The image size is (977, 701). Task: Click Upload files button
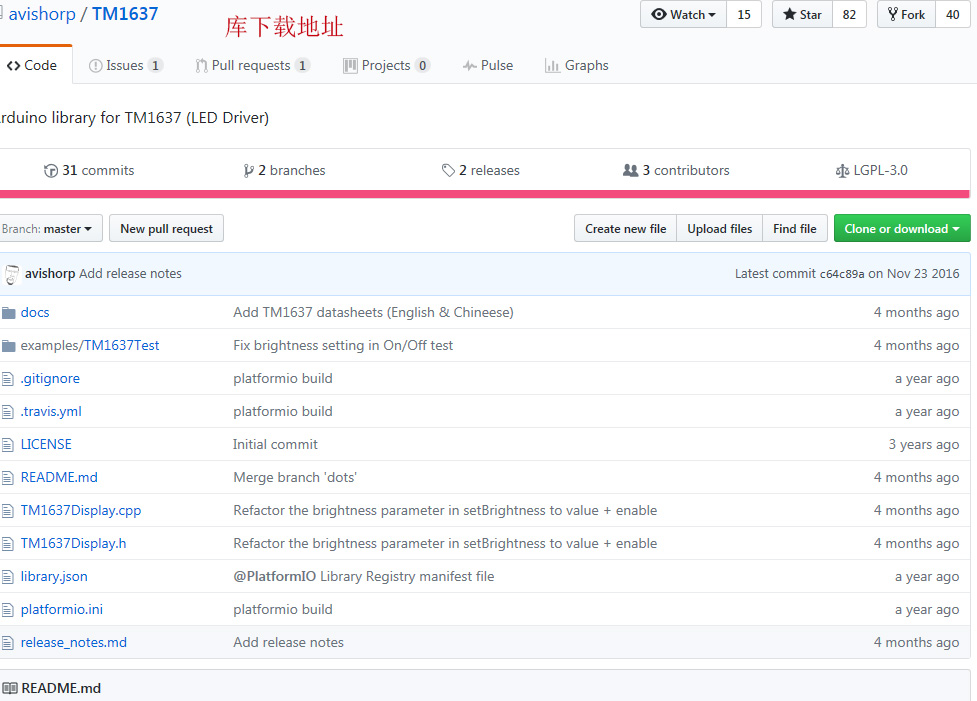coord(720,229)
